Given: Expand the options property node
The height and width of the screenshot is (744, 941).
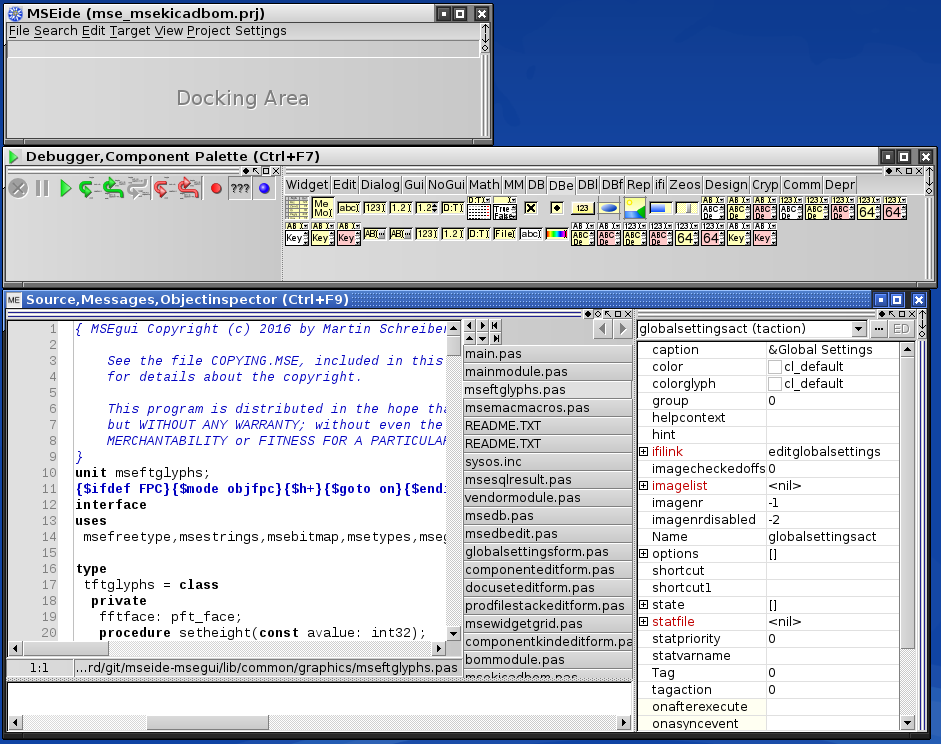Looking at the screenshot, I should [x=643, y=554].
